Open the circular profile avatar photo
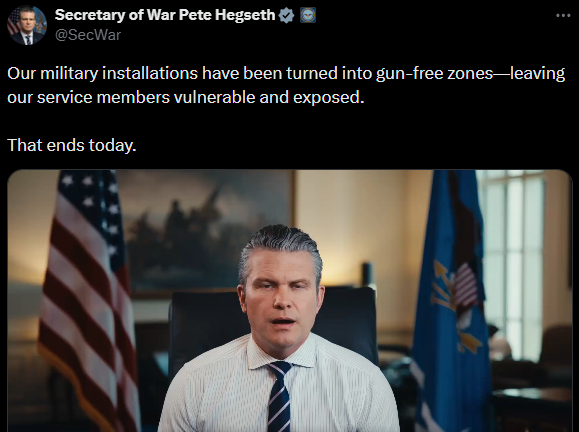This screenshot has height=432, width=579. tap(27, 25)
